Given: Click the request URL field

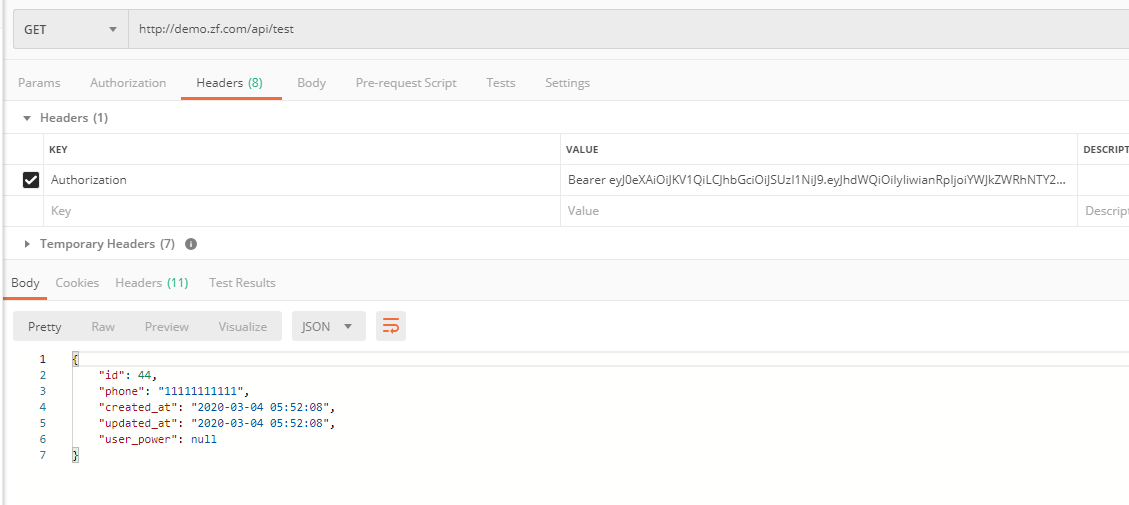Looking at the screenshot, I should tap(628, 30).
